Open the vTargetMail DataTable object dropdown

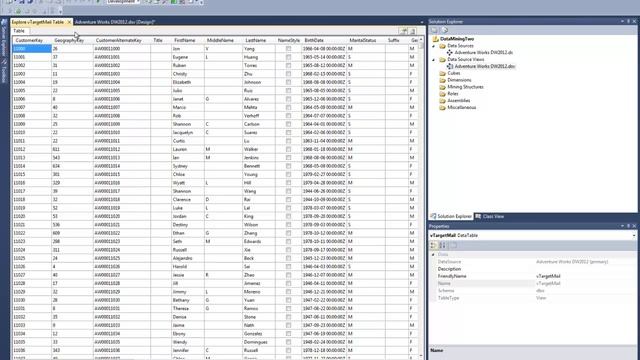click(x=634, y=236)
